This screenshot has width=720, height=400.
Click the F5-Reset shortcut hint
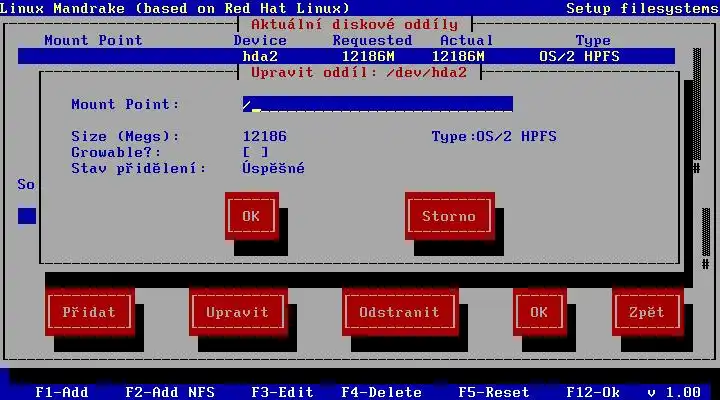494,392
